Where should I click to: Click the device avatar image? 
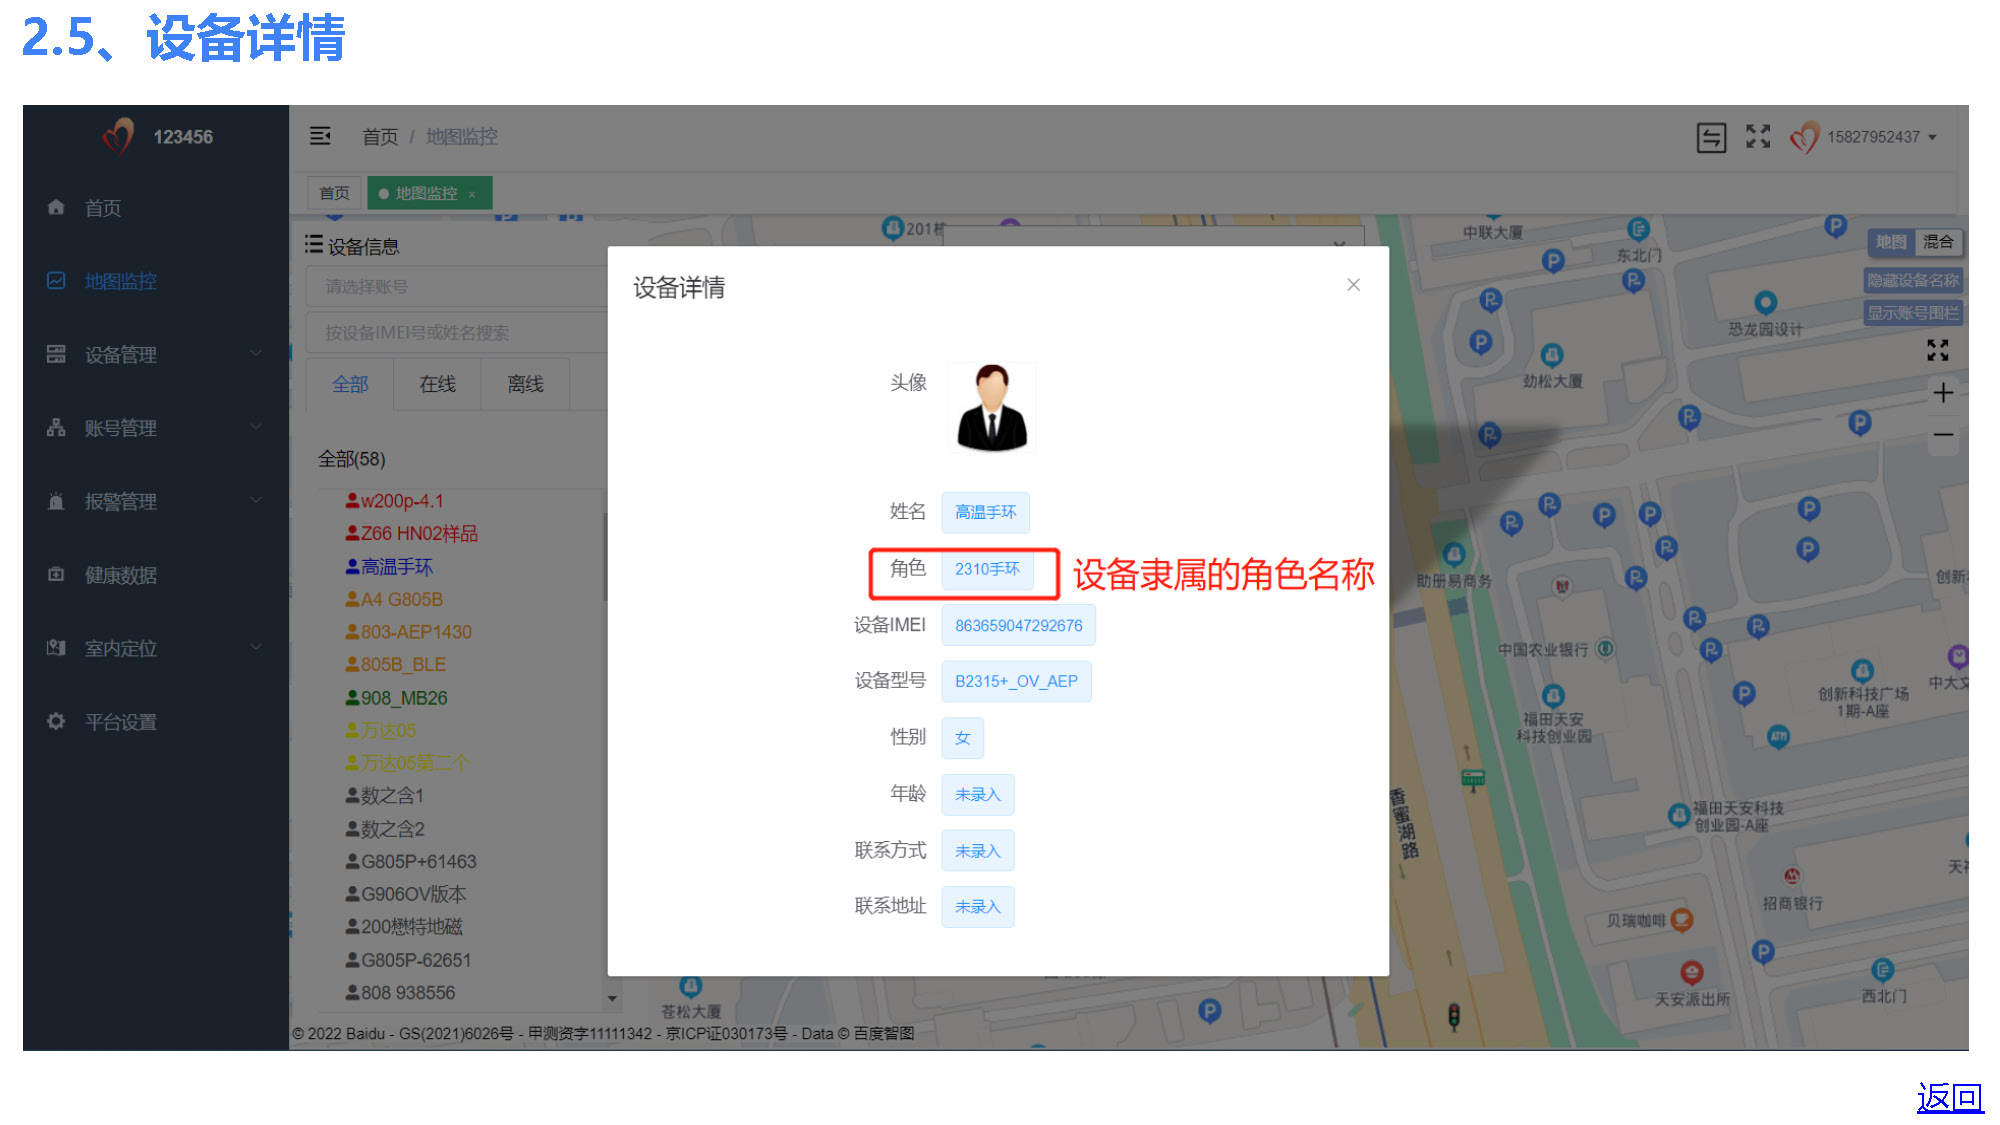click(x=992, y=408)
